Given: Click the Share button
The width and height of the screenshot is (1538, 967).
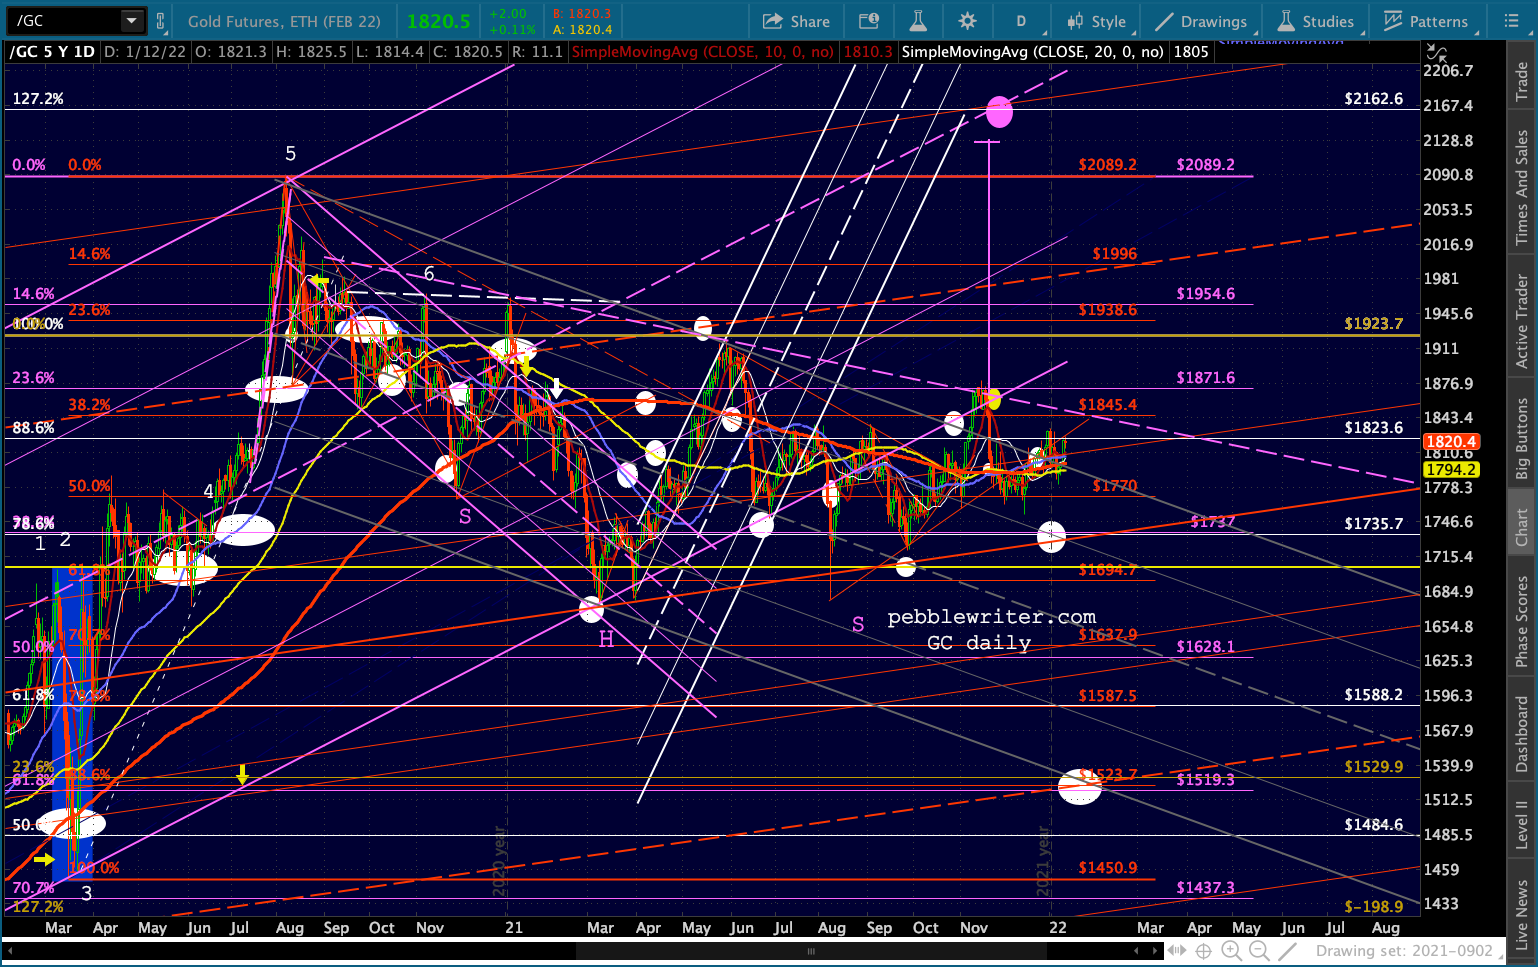Looking at the screenshot, I should click(796, 21).
